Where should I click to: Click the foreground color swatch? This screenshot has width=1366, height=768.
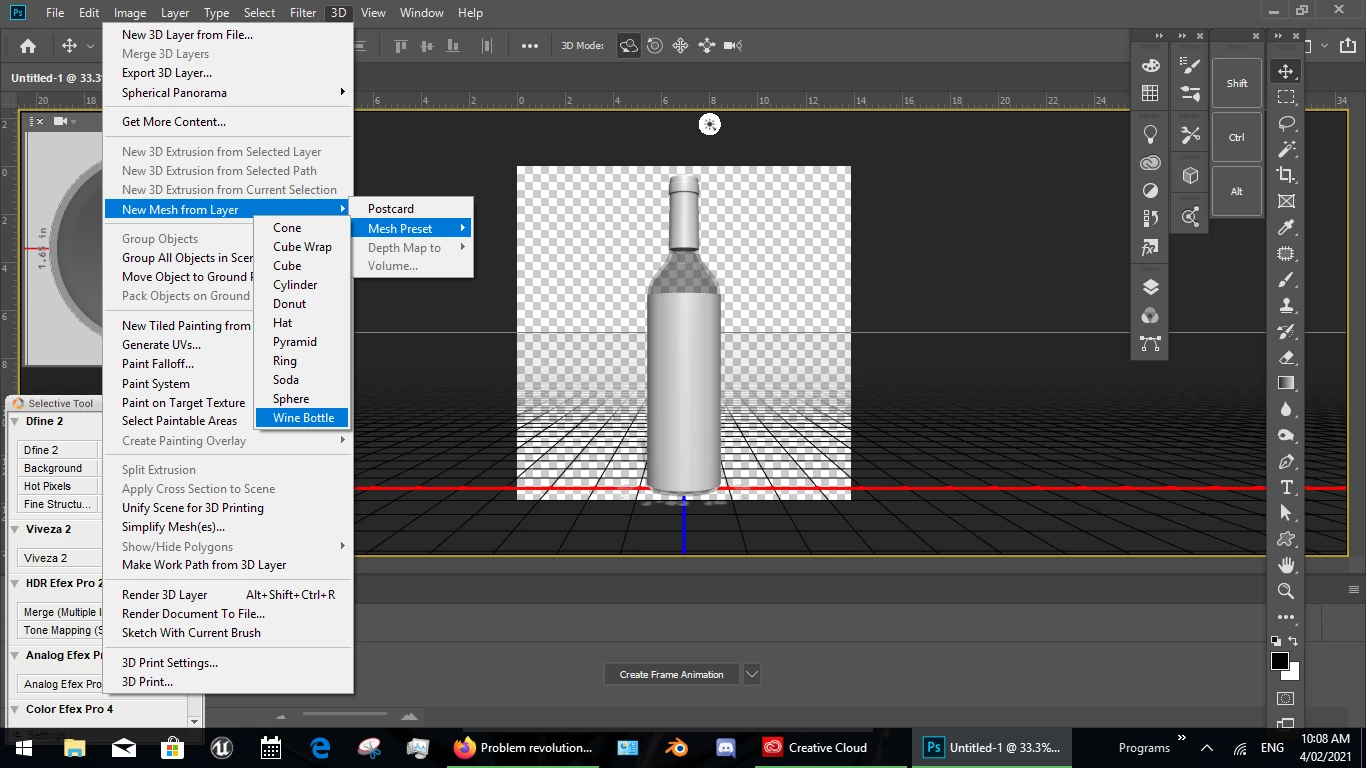coord(1280,661)
